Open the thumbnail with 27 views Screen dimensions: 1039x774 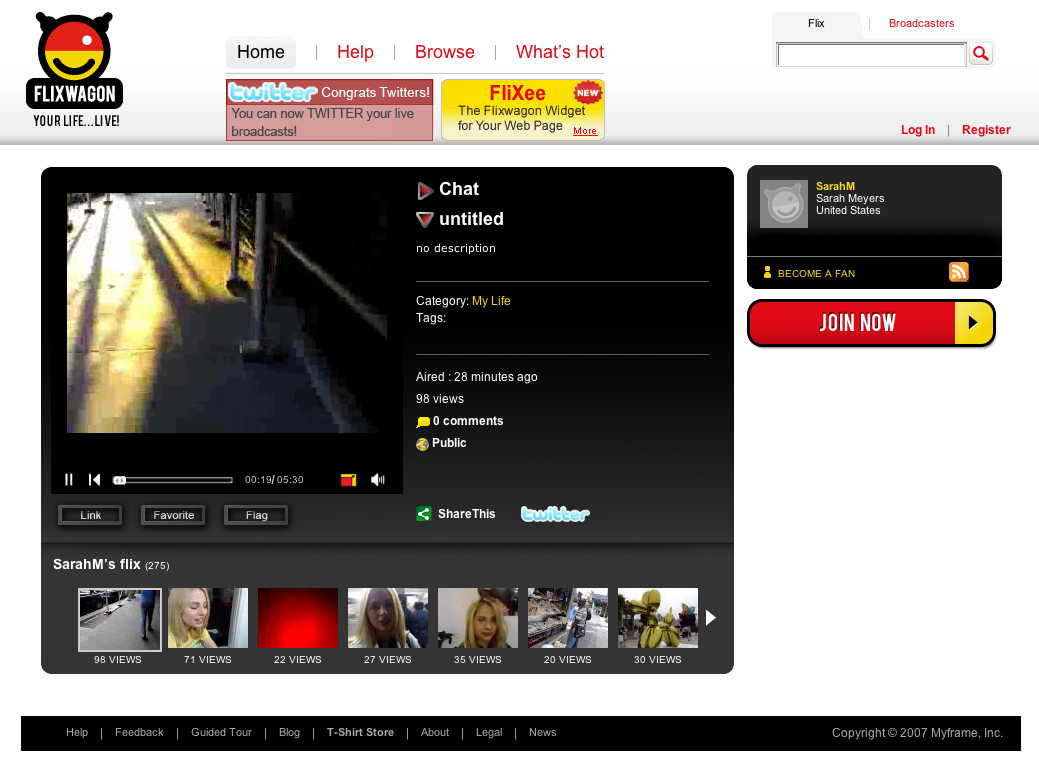point(388,618)
